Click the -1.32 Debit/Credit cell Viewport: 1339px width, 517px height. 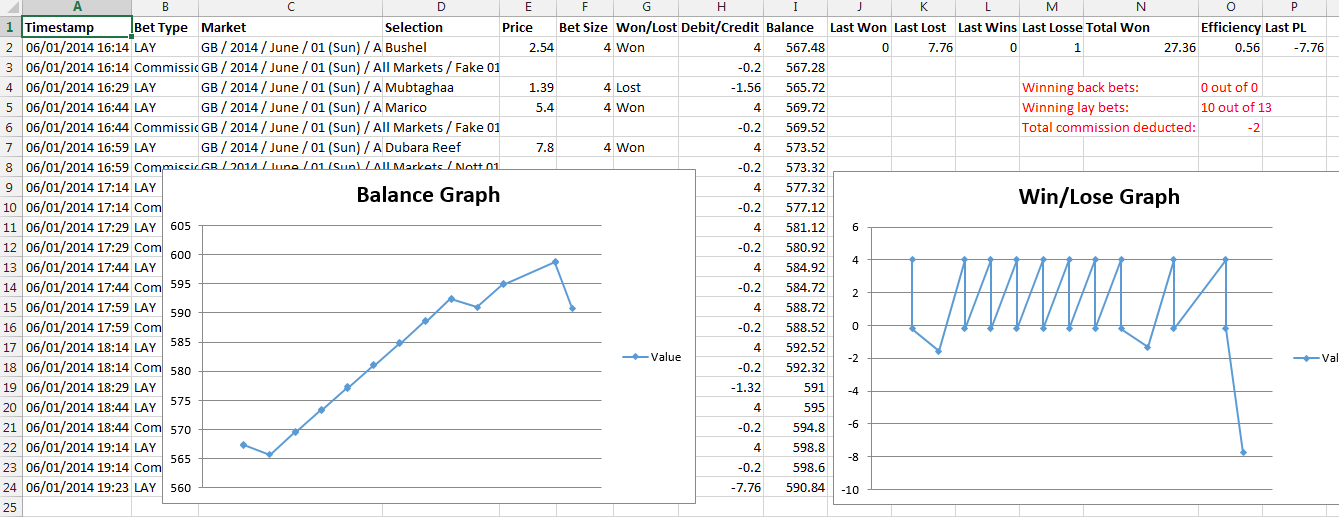721,387
